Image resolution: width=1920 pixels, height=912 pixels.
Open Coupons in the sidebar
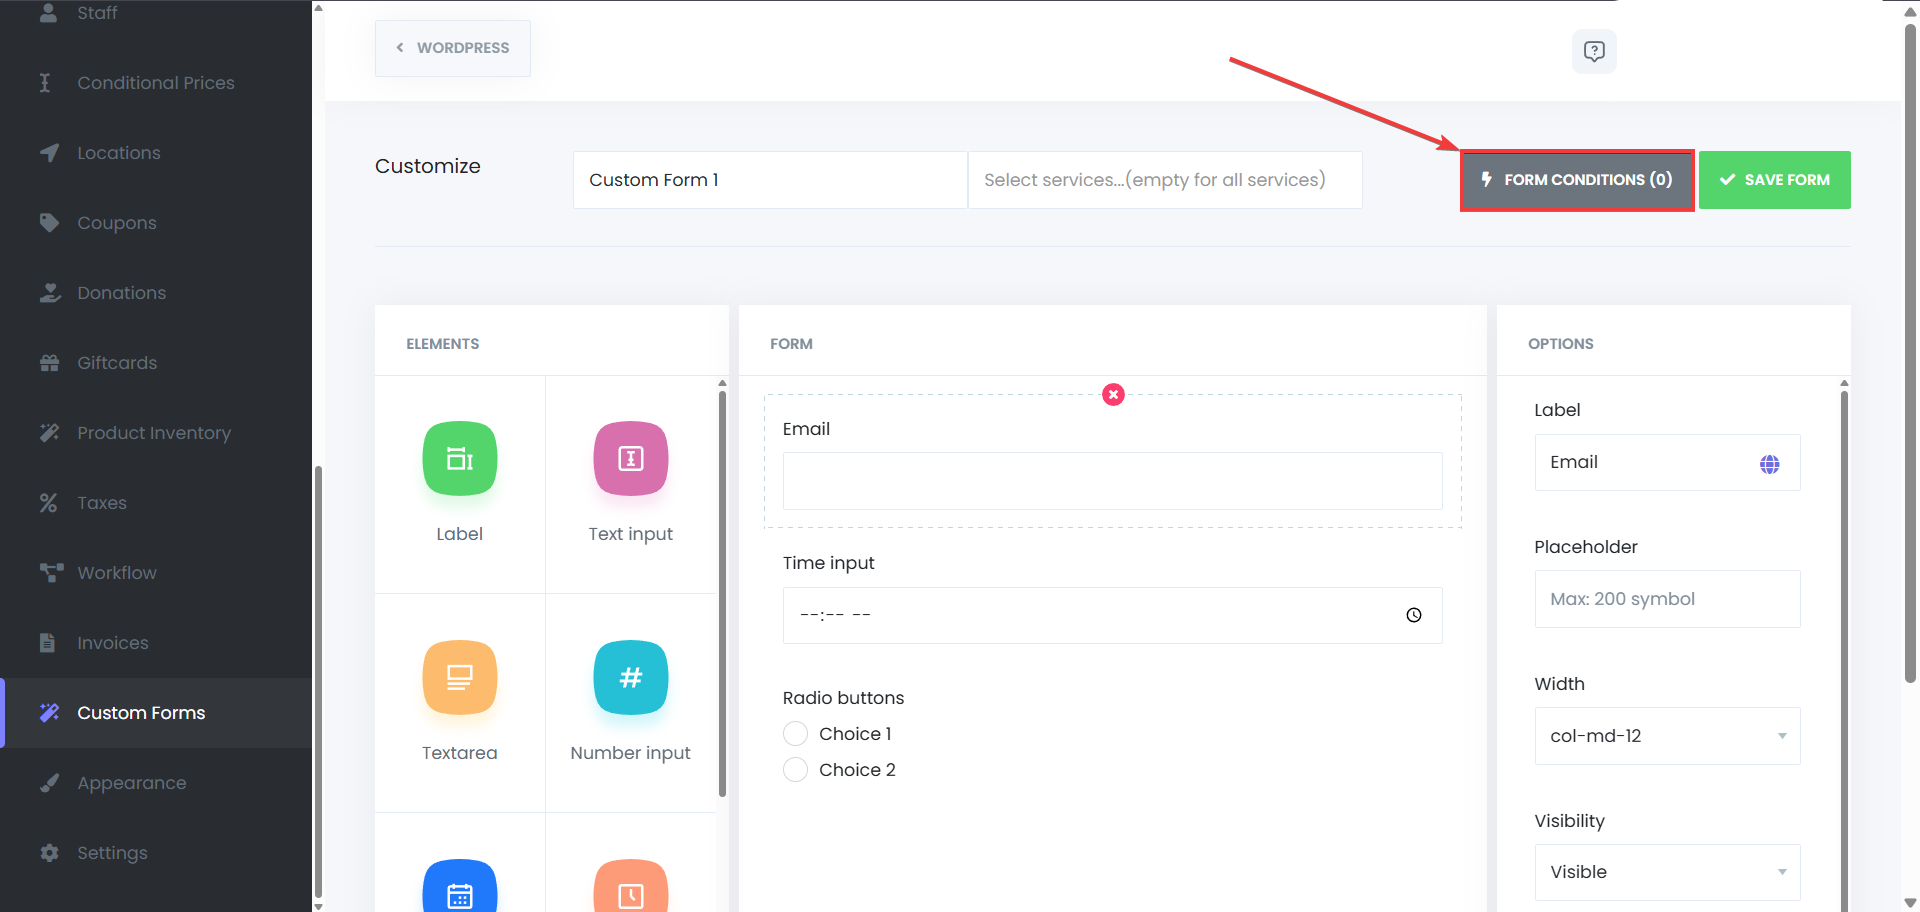pyautogui.click(x=117, y=223)
